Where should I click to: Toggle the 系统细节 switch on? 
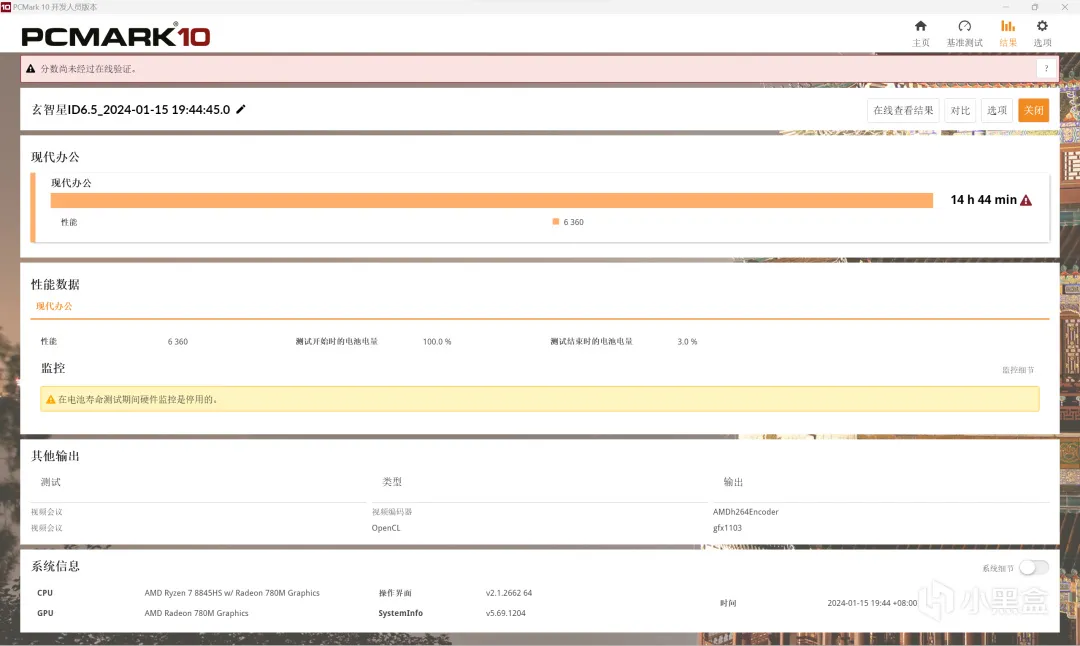tap(1034, 567)
